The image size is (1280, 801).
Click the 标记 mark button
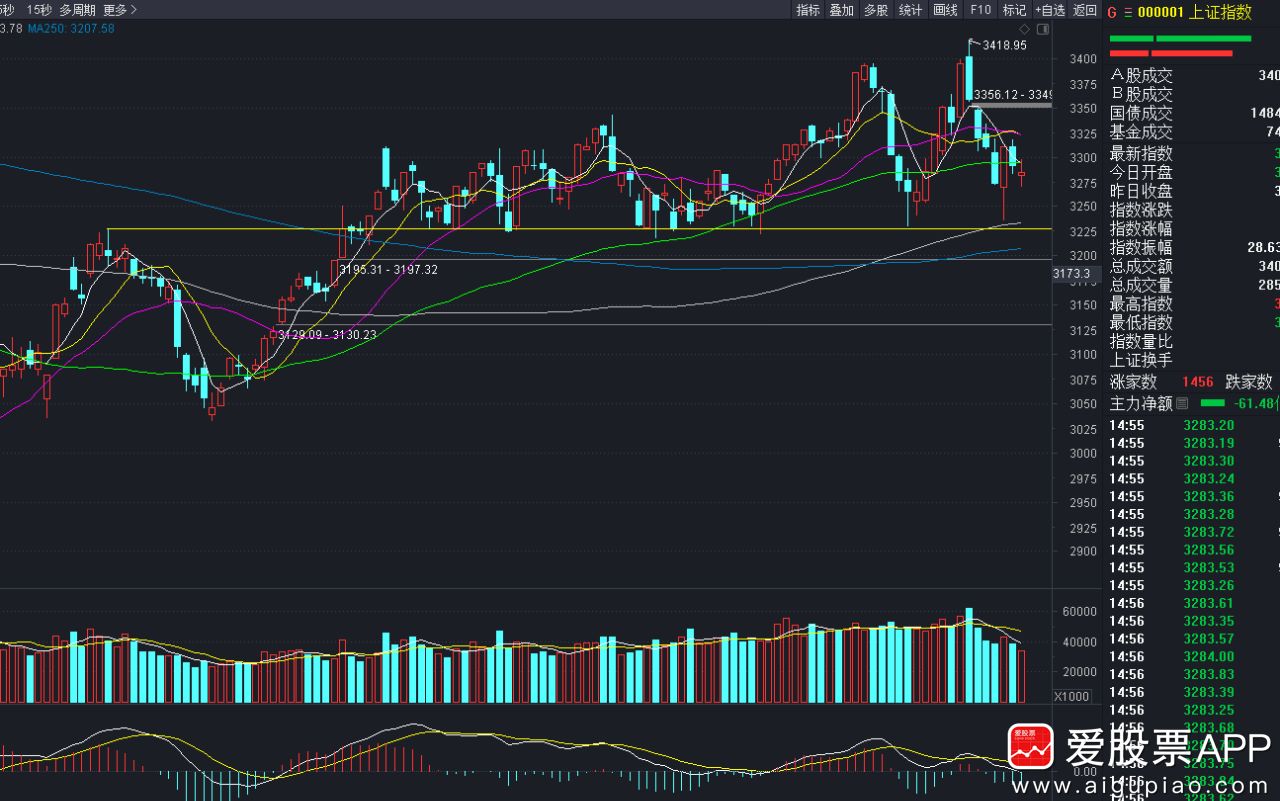point(1014,10)
